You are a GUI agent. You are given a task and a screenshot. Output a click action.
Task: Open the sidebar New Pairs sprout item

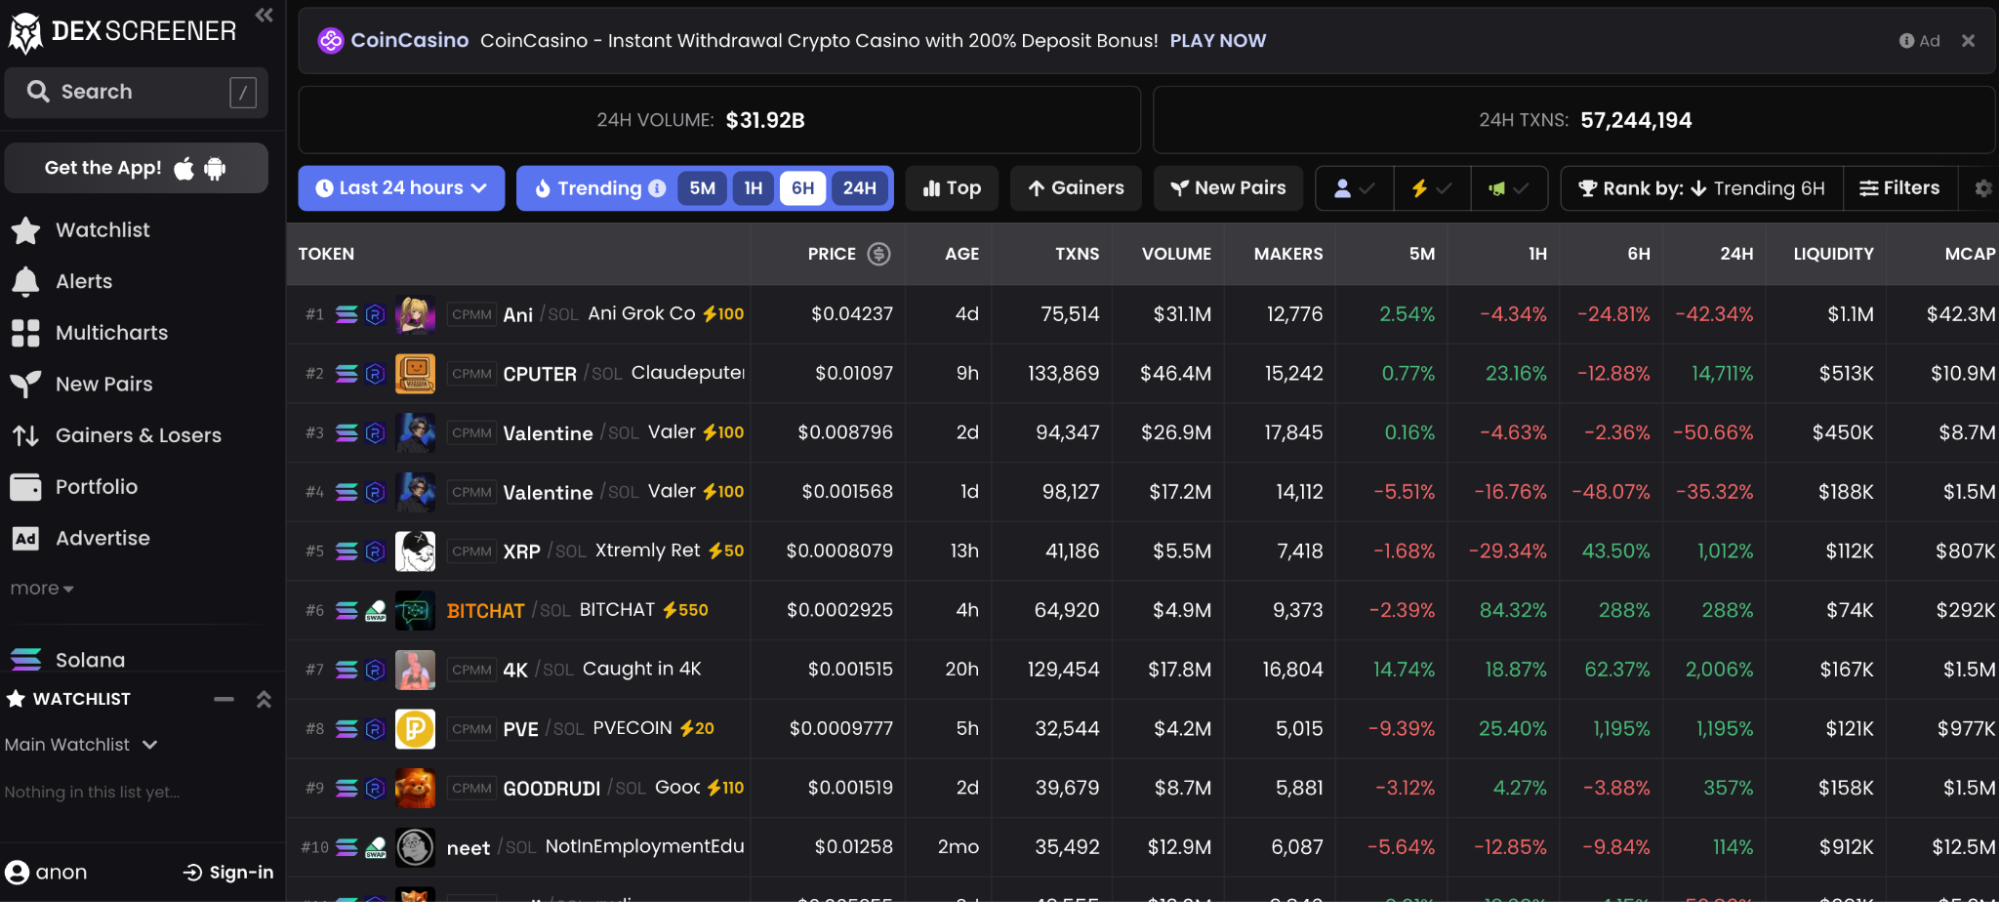pos(25,384)
